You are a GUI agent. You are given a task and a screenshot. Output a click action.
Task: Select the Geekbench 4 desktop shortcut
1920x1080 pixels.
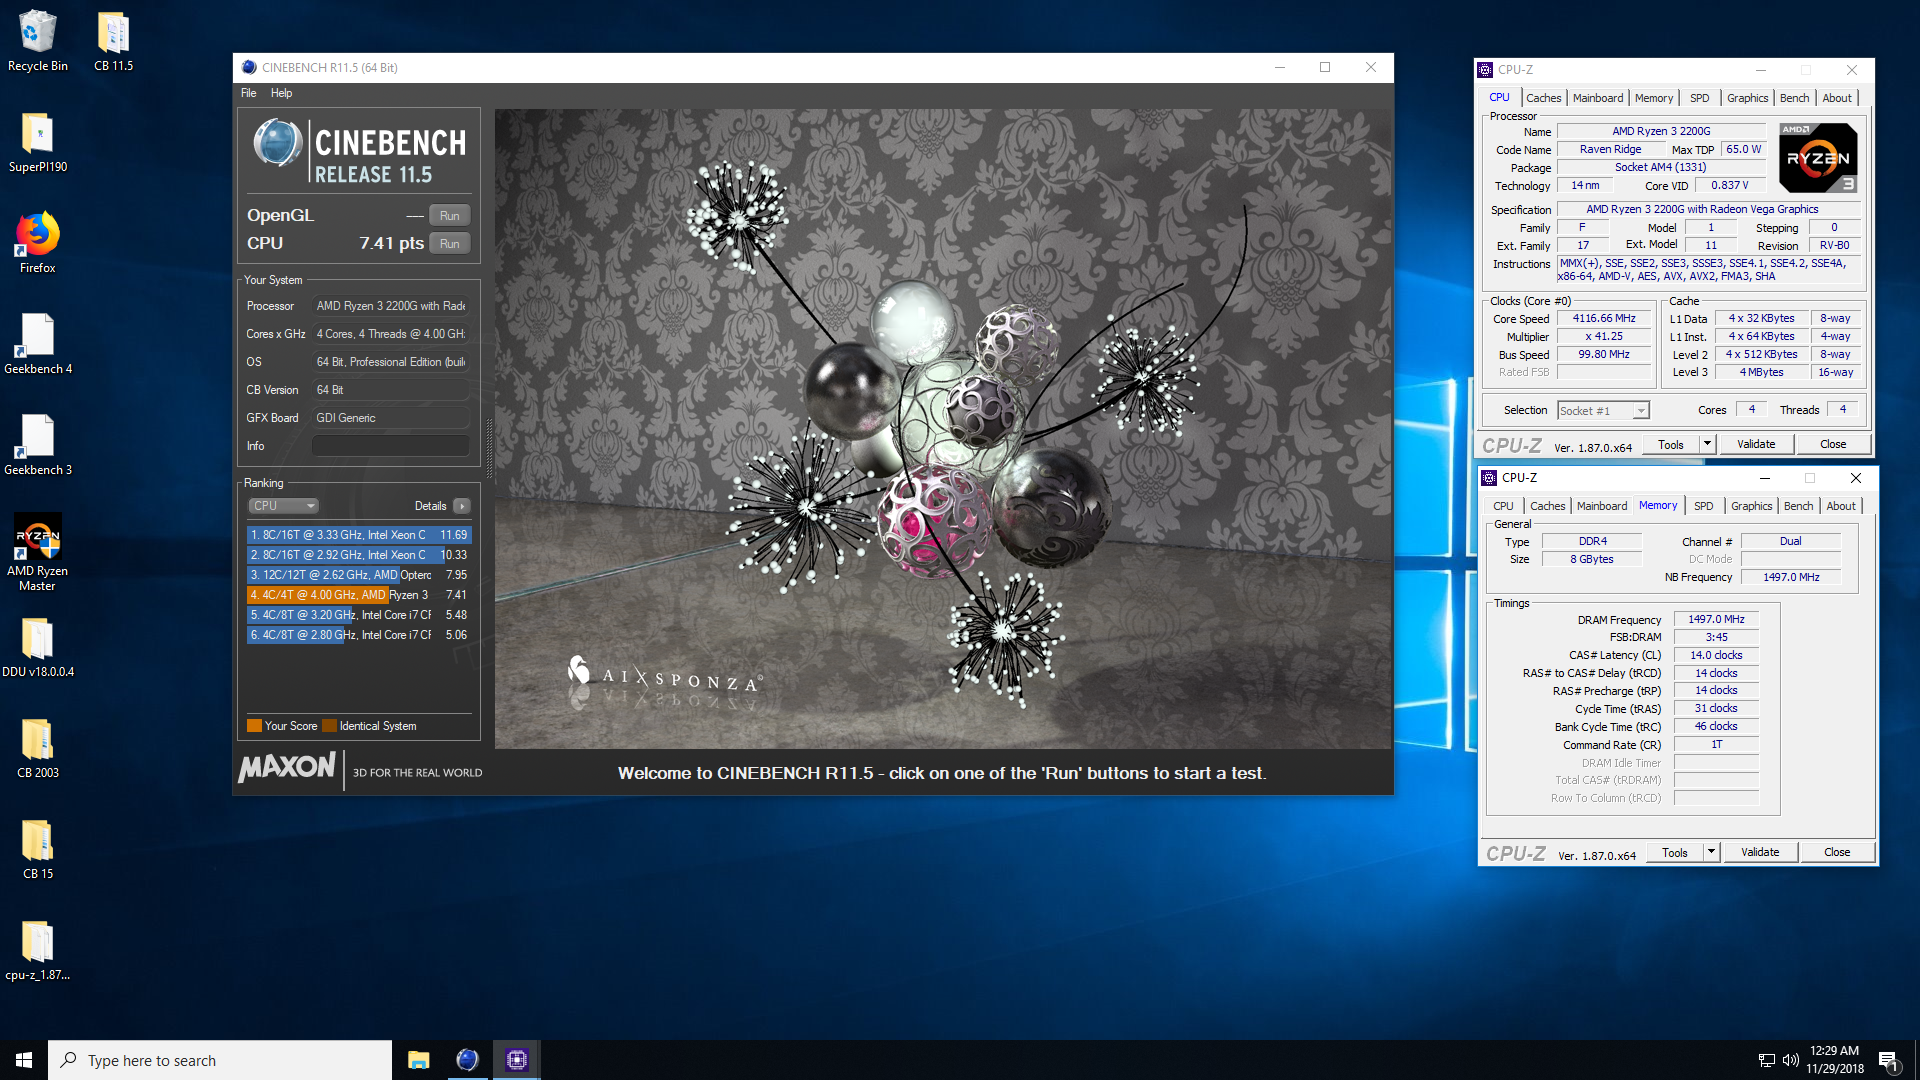(38, 344)
